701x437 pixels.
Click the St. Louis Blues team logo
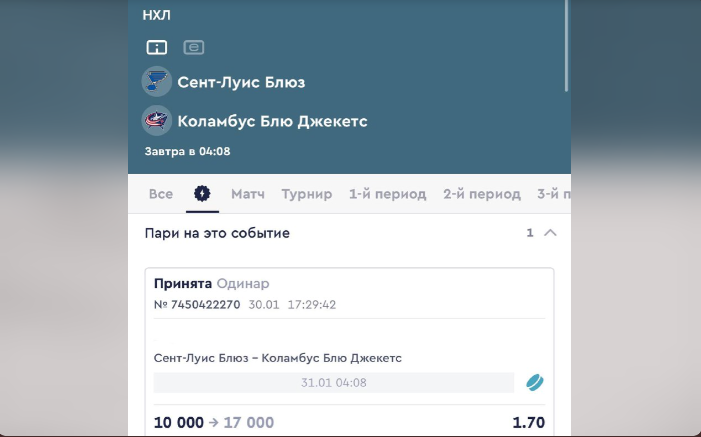point(156,82)
